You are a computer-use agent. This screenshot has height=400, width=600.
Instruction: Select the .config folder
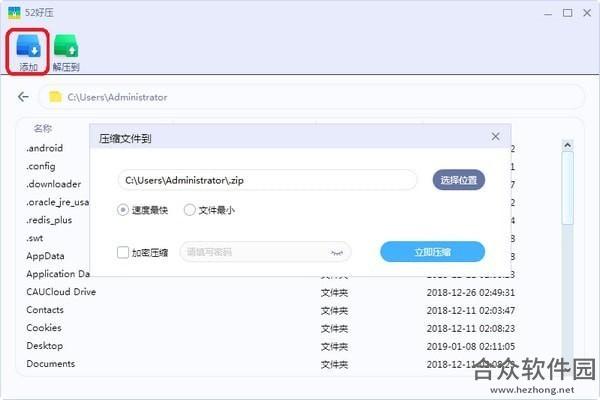click(x=41, y=166)
